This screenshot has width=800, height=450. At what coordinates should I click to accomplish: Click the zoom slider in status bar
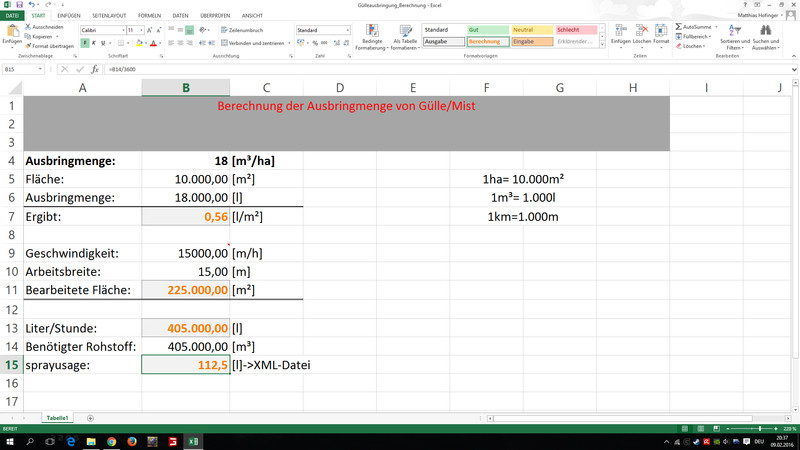pos(735,428)
